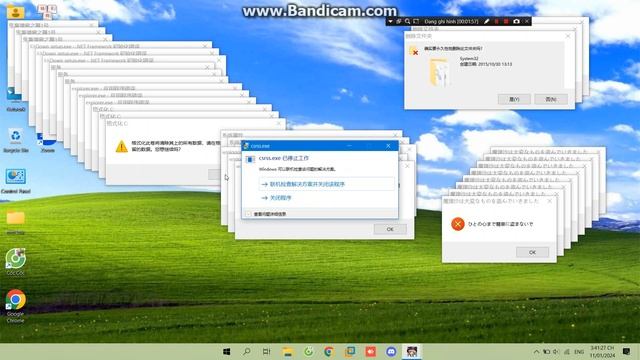Select the active anime-avatar taskbar app

[x=412, y=351]
